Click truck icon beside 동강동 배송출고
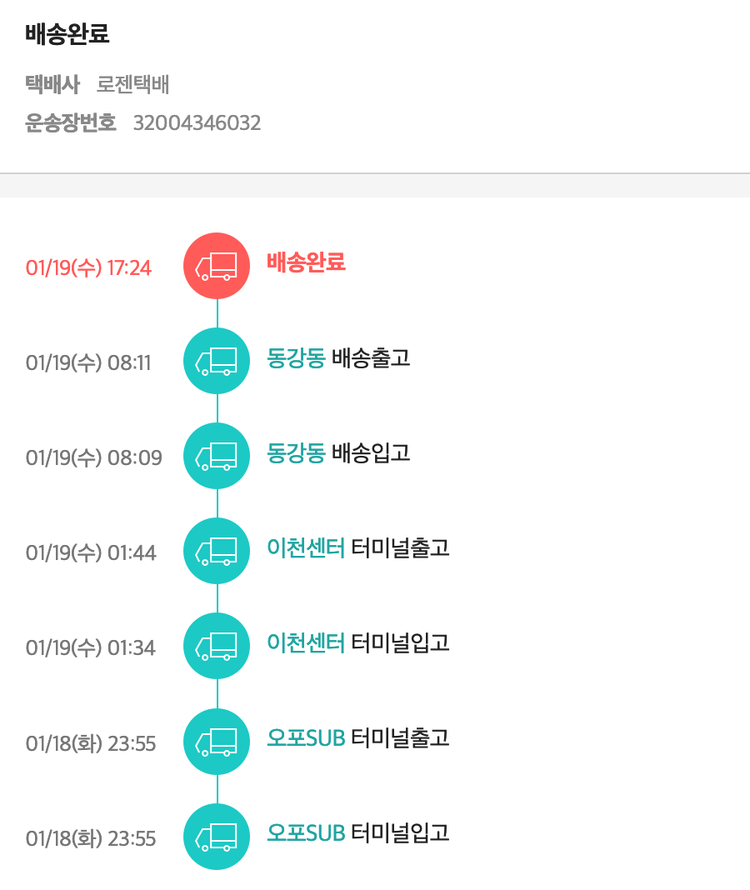 click(x=216, y=361)
